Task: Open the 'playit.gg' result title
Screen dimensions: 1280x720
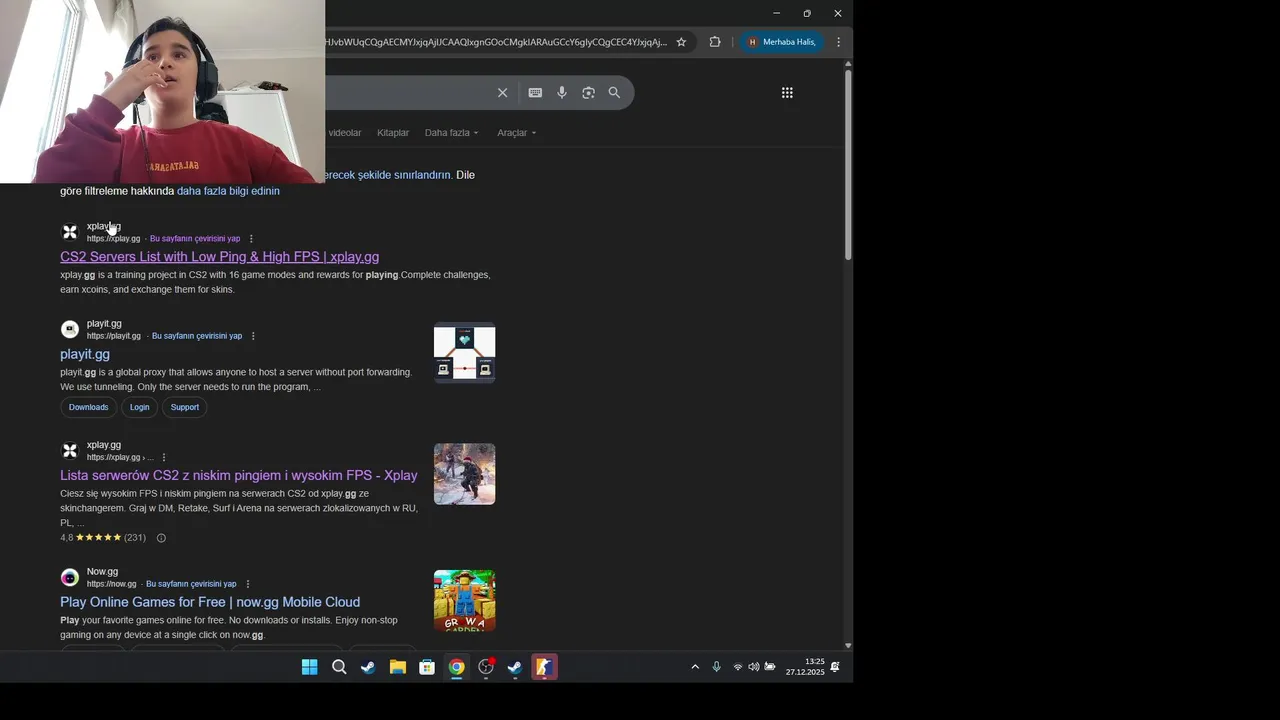Action: click(85, 354)
